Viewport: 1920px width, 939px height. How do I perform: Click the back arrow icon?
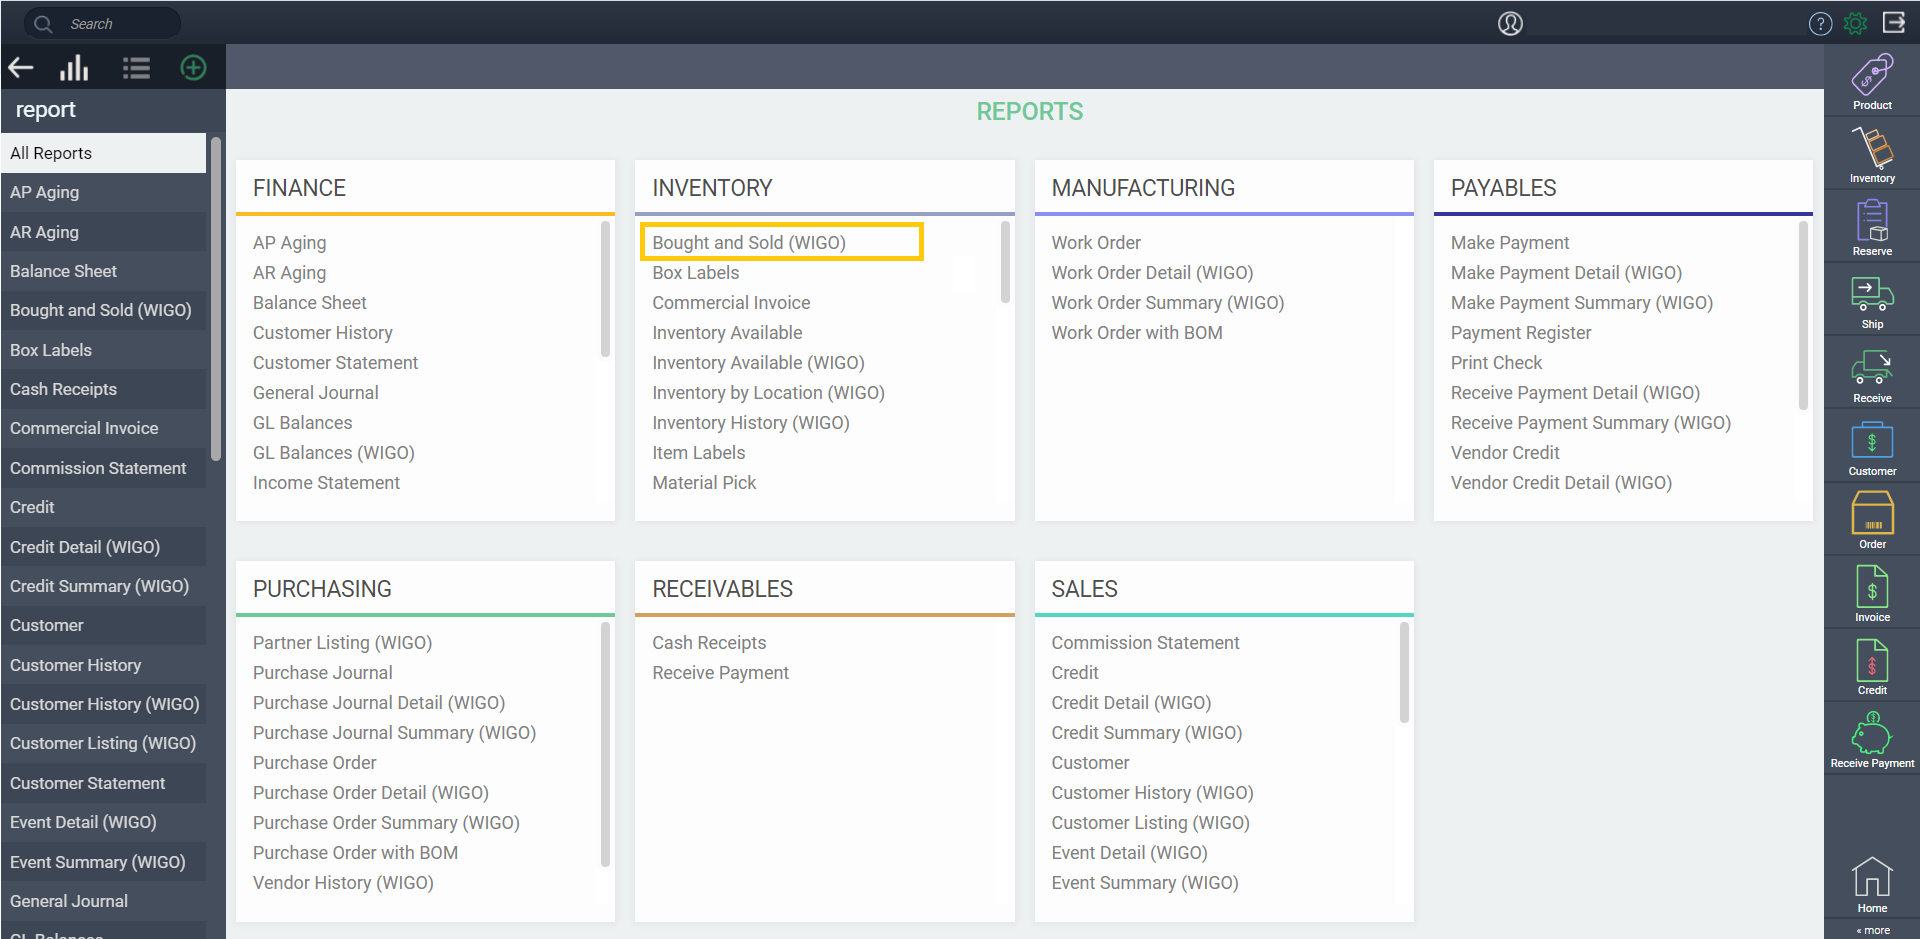pos(21,68)
